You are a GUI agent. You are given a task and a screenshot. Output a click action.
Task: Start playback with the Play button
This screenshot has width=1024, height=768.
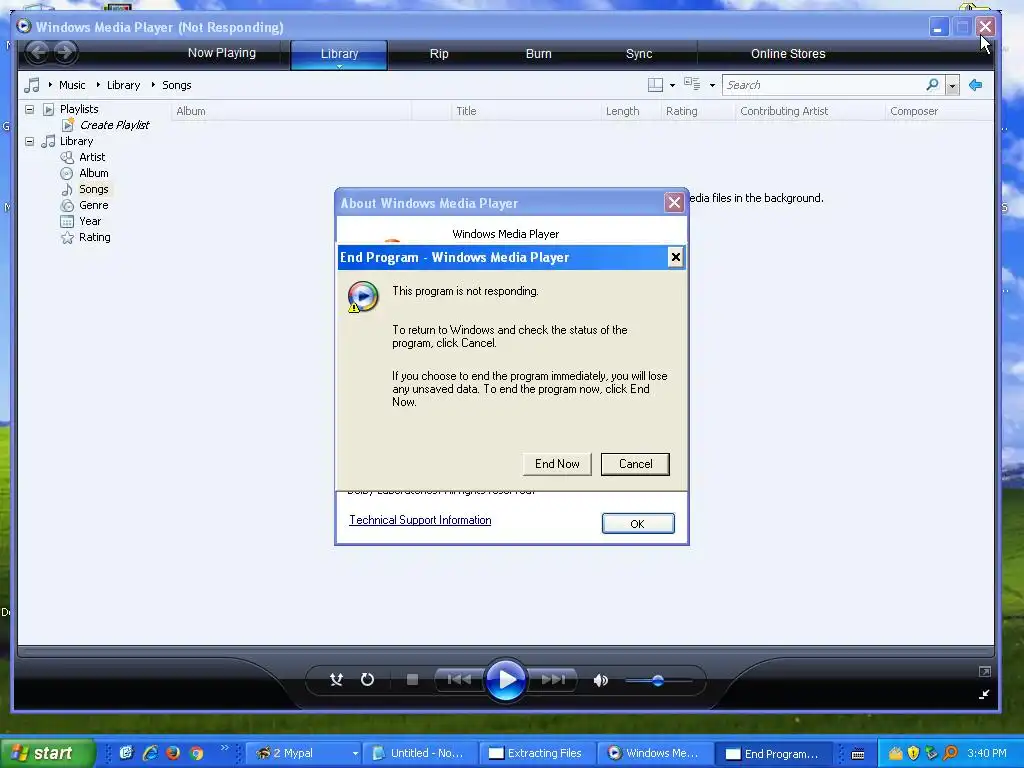506,680
